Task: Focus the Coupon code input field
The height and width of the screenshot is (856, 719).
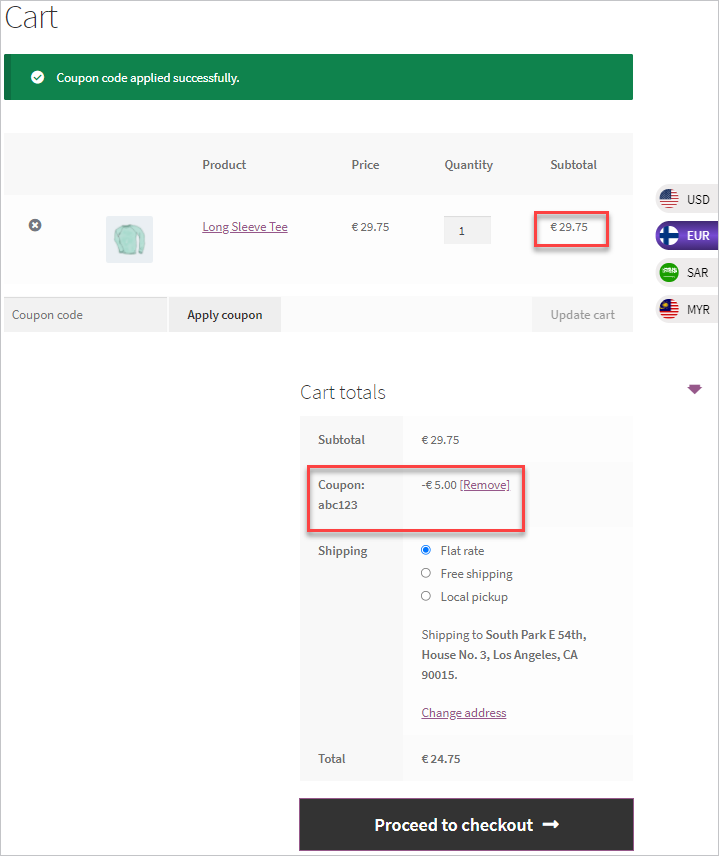Action: (x=86, y=314)
